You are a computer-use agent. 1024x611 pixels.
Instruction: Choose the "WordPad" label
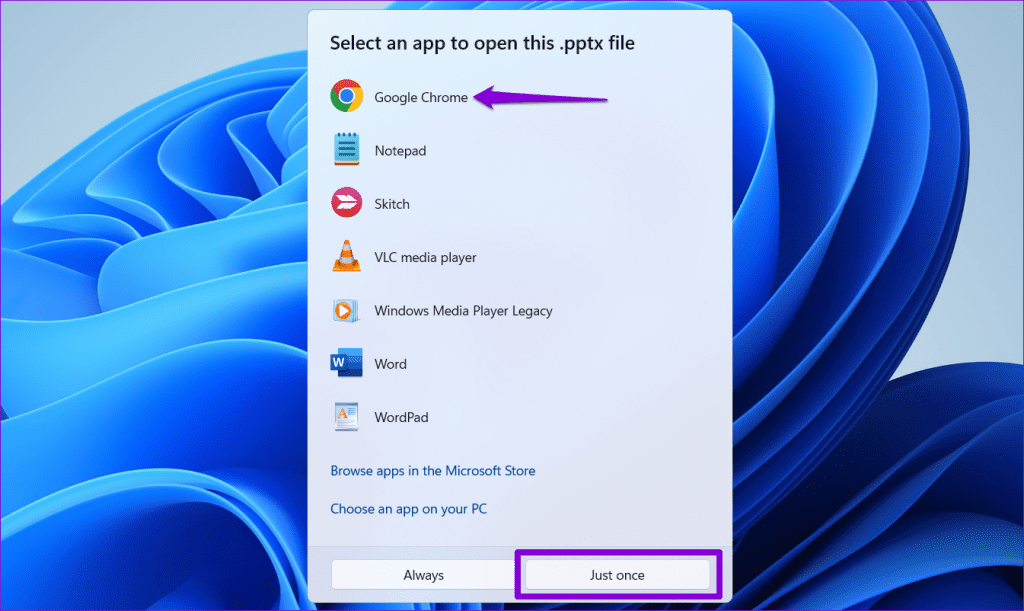(x=402, y=417)
